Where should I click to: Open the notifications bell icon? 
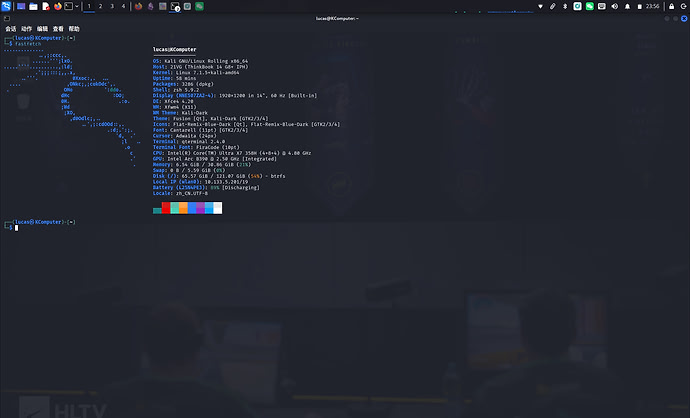628,7
